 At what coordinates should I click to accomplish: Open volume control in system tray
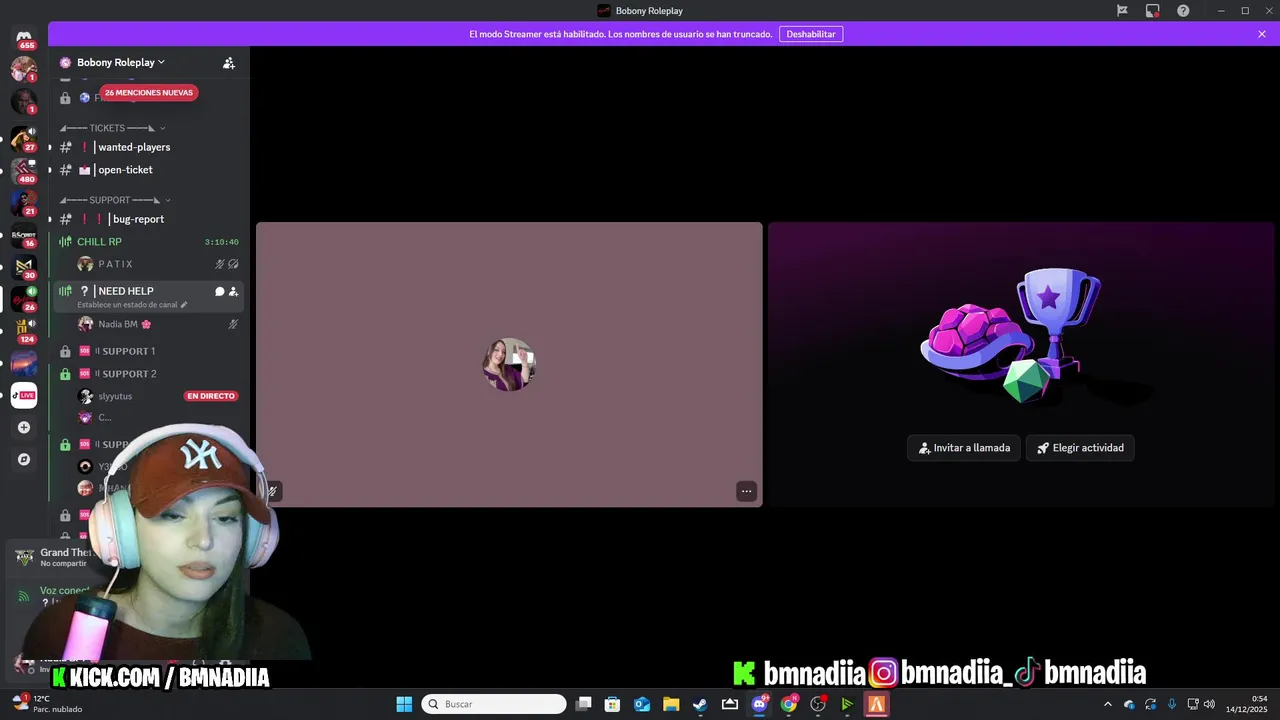pos(1210,704)
